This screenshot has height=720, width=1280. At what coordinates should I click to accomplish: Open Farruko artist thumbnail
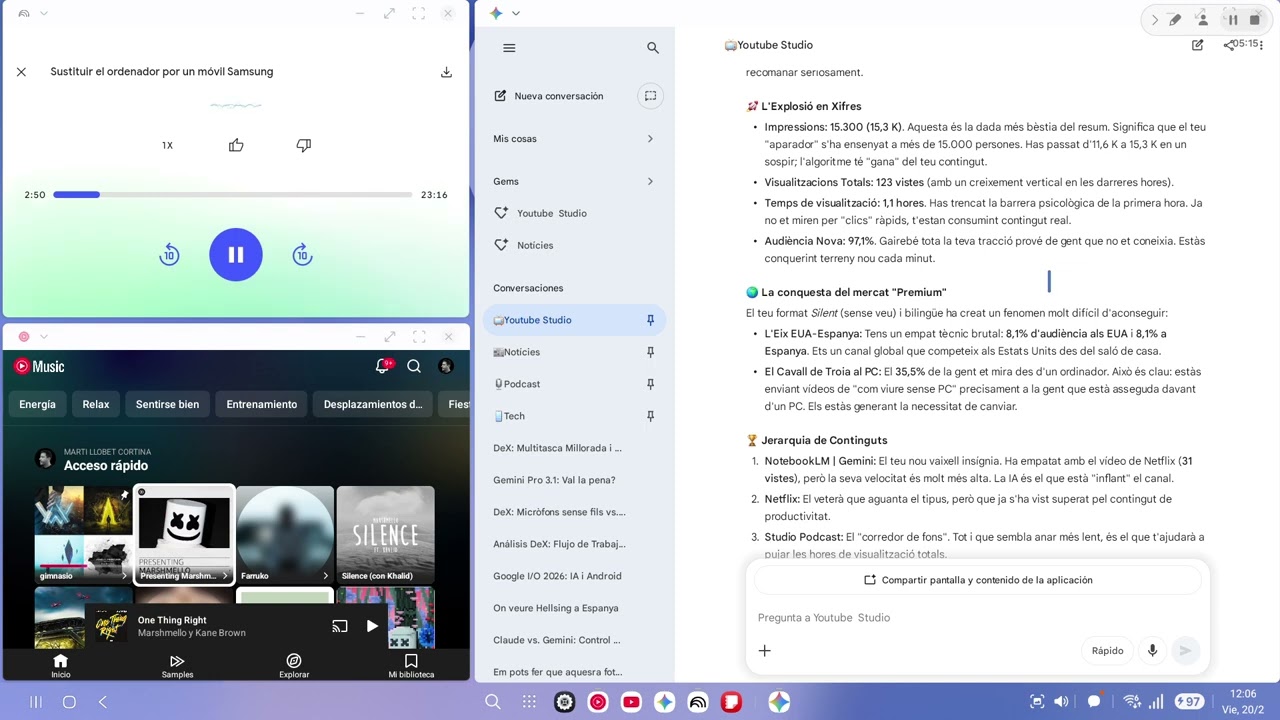pyautogui.click(x=285, y=534)
